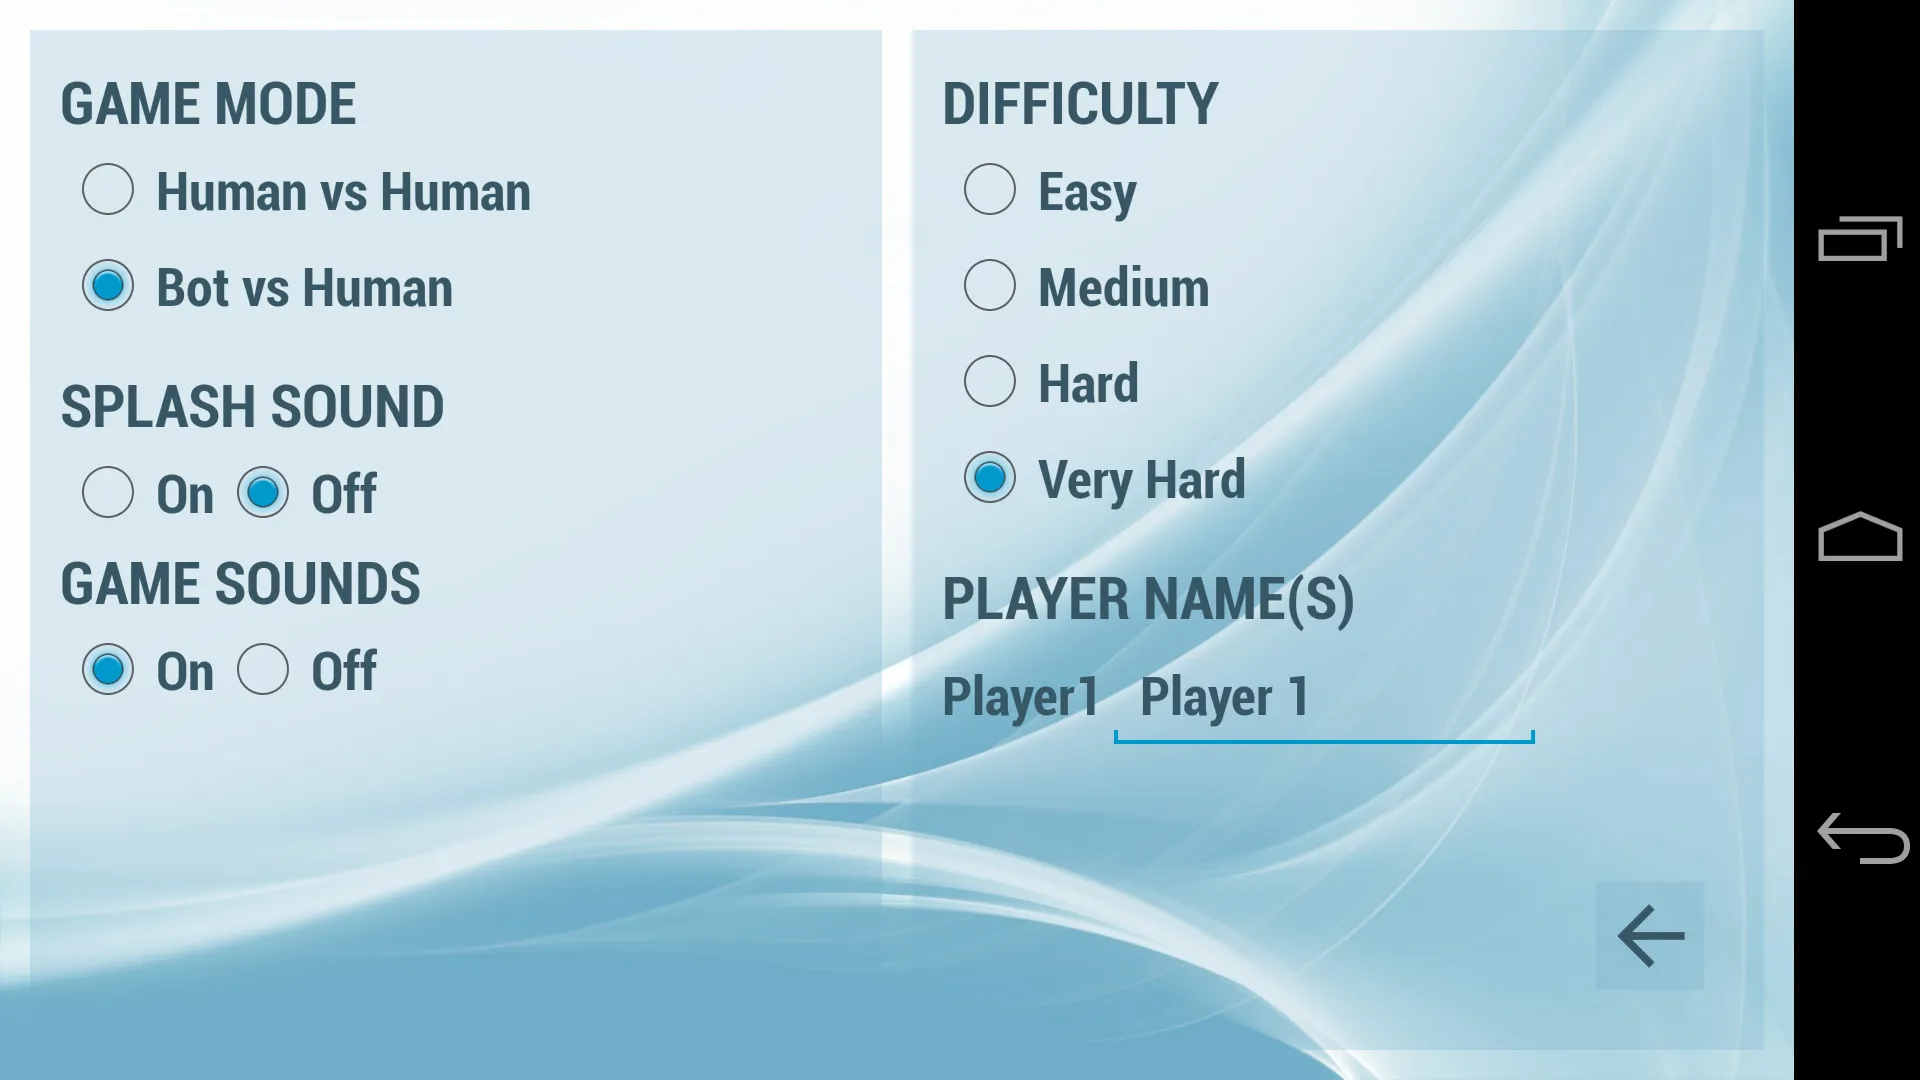This screenshot has height=1080, width=1920.
Task: Select Easy difficulty setting
Action: (x=990, y=189)
